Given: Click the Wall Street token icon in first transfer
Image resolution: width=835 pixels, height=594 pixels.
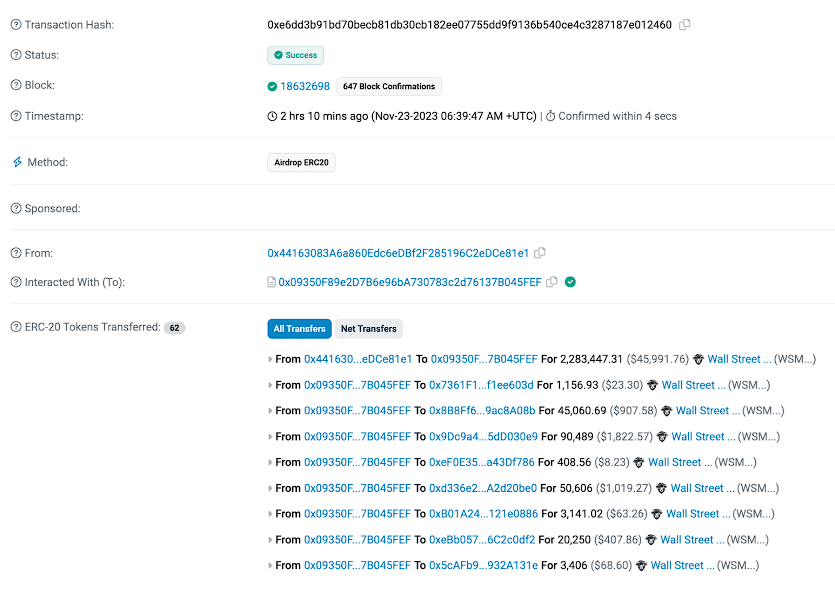Looking at the screenshot, I should tap(698, 359).
